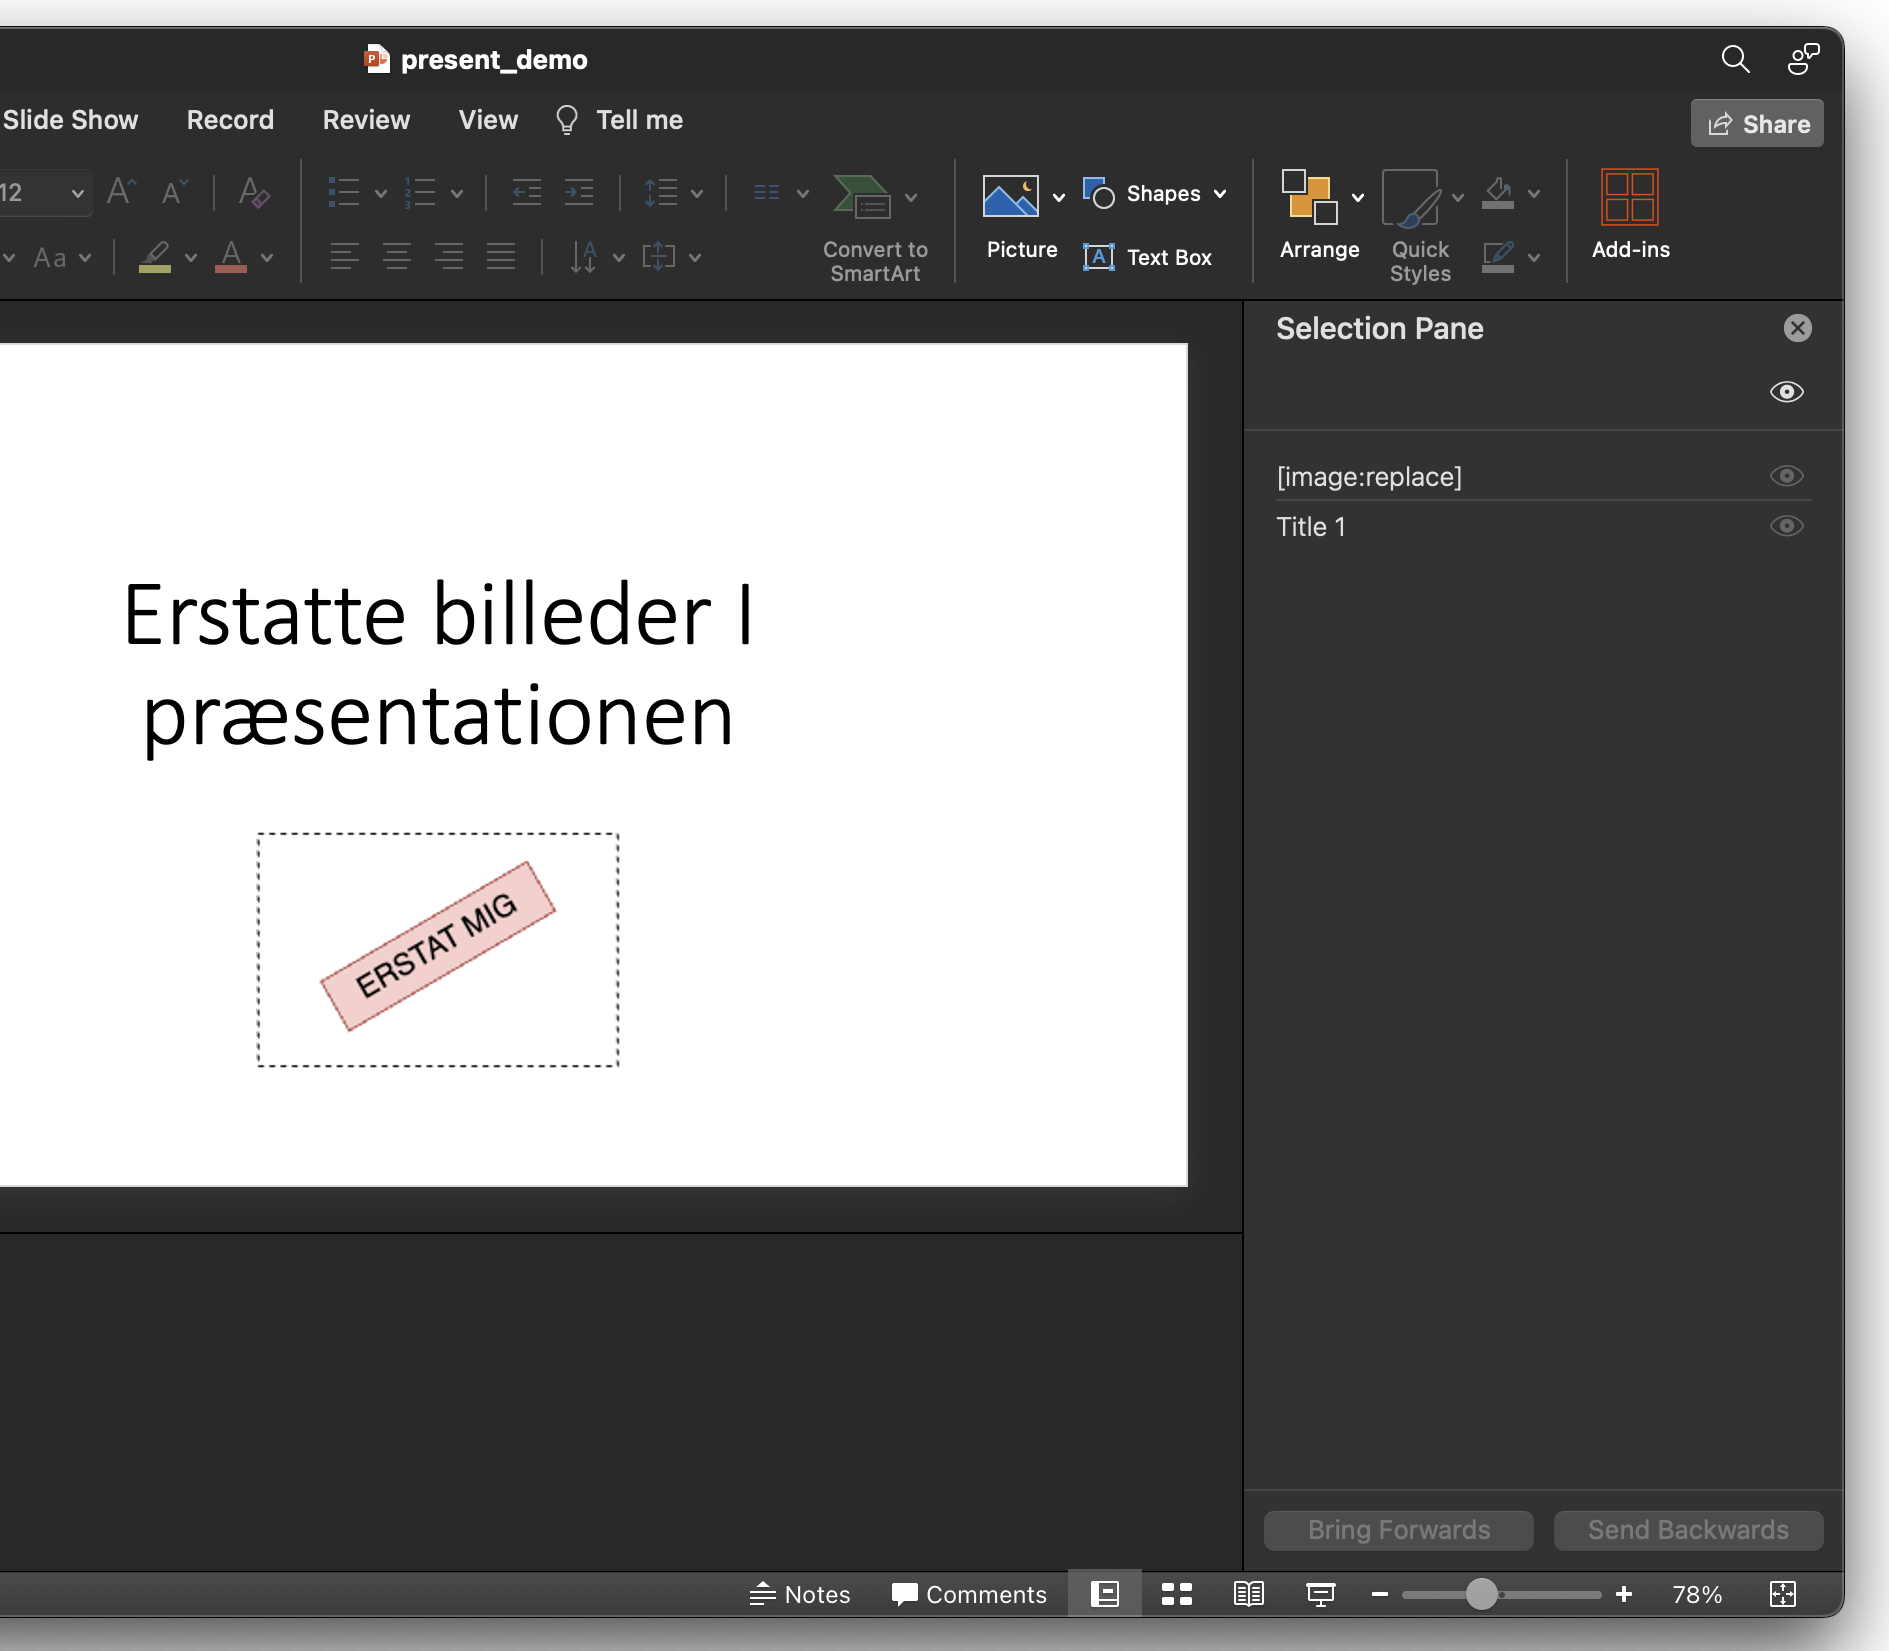Open the Comments pane
This screenshot has height=1651, width=1889.
coord(969,1594)
